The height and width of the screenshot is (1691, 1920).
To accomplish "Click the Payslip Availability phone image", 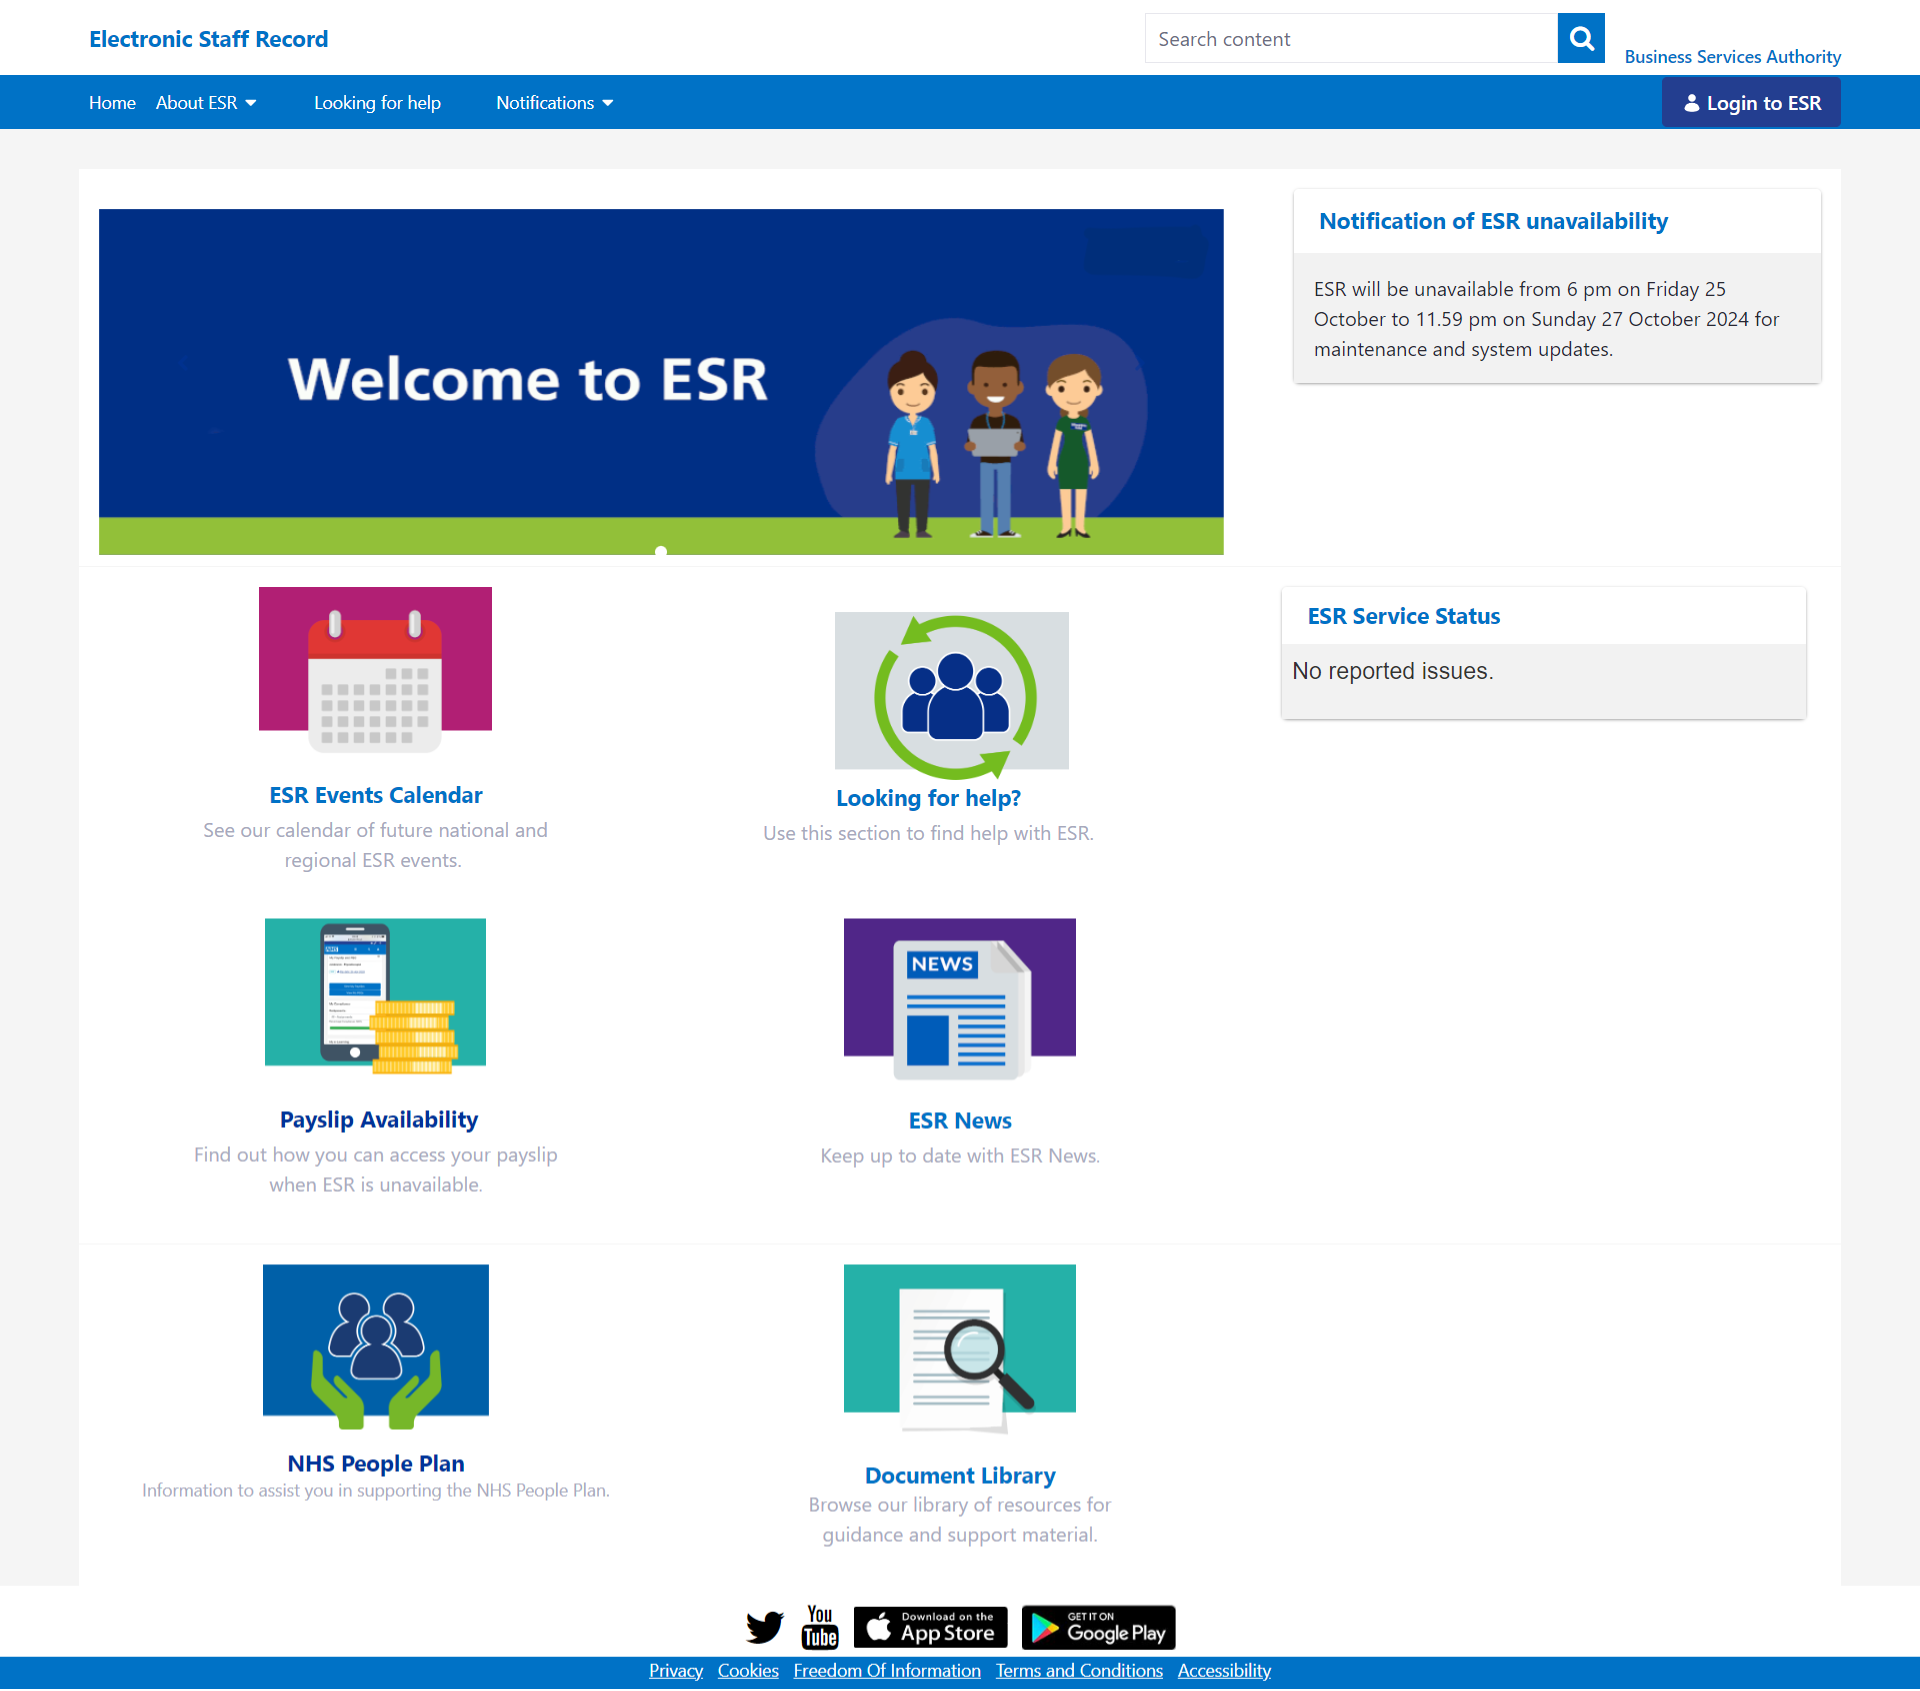I will tap(375, 995).
